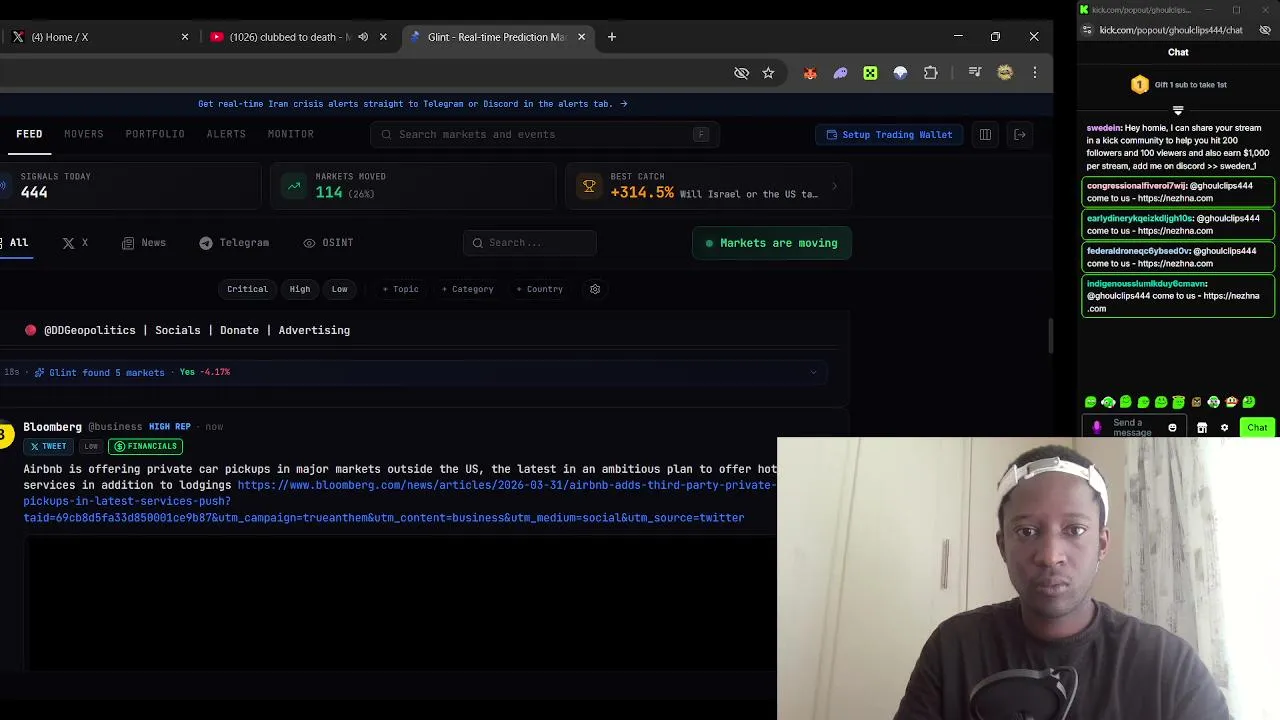This screenshot has width=1280, height=720.
Task: Focus the Search markets and events field
Action: pos(544,134)
